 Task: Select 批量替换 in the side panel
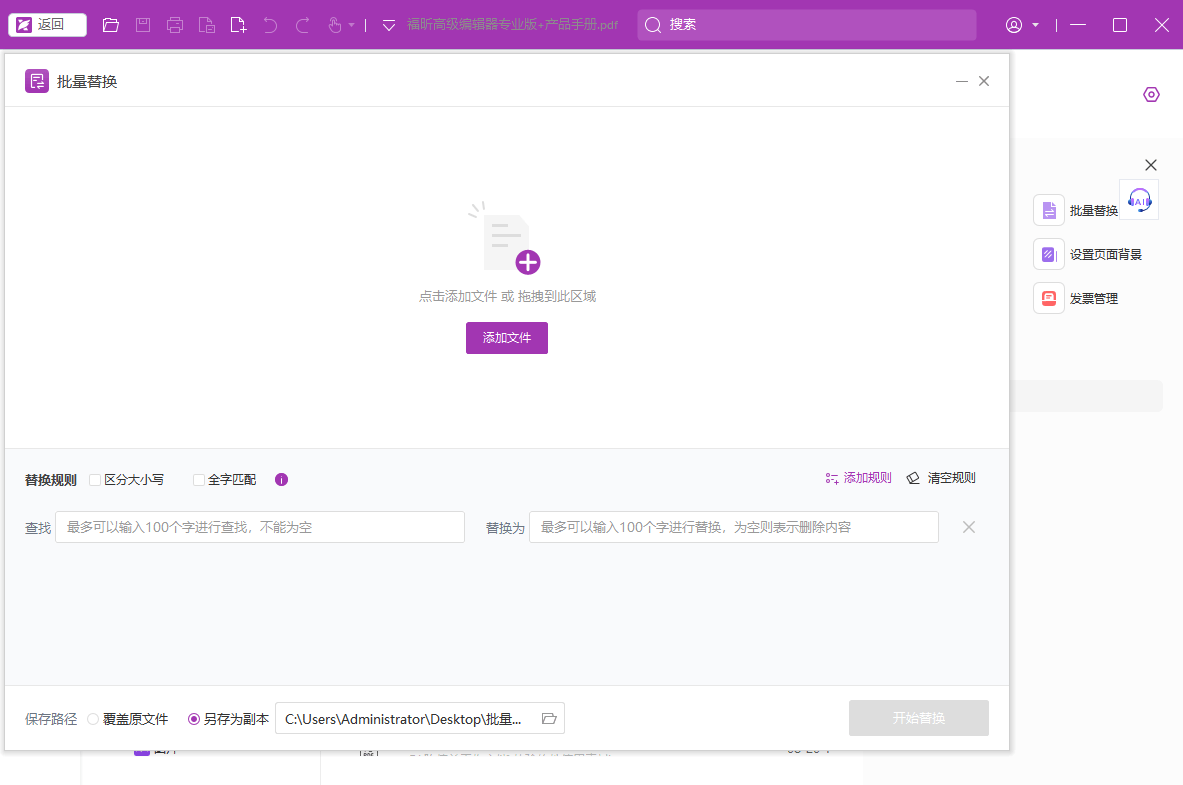click(x=1076, y=210)
